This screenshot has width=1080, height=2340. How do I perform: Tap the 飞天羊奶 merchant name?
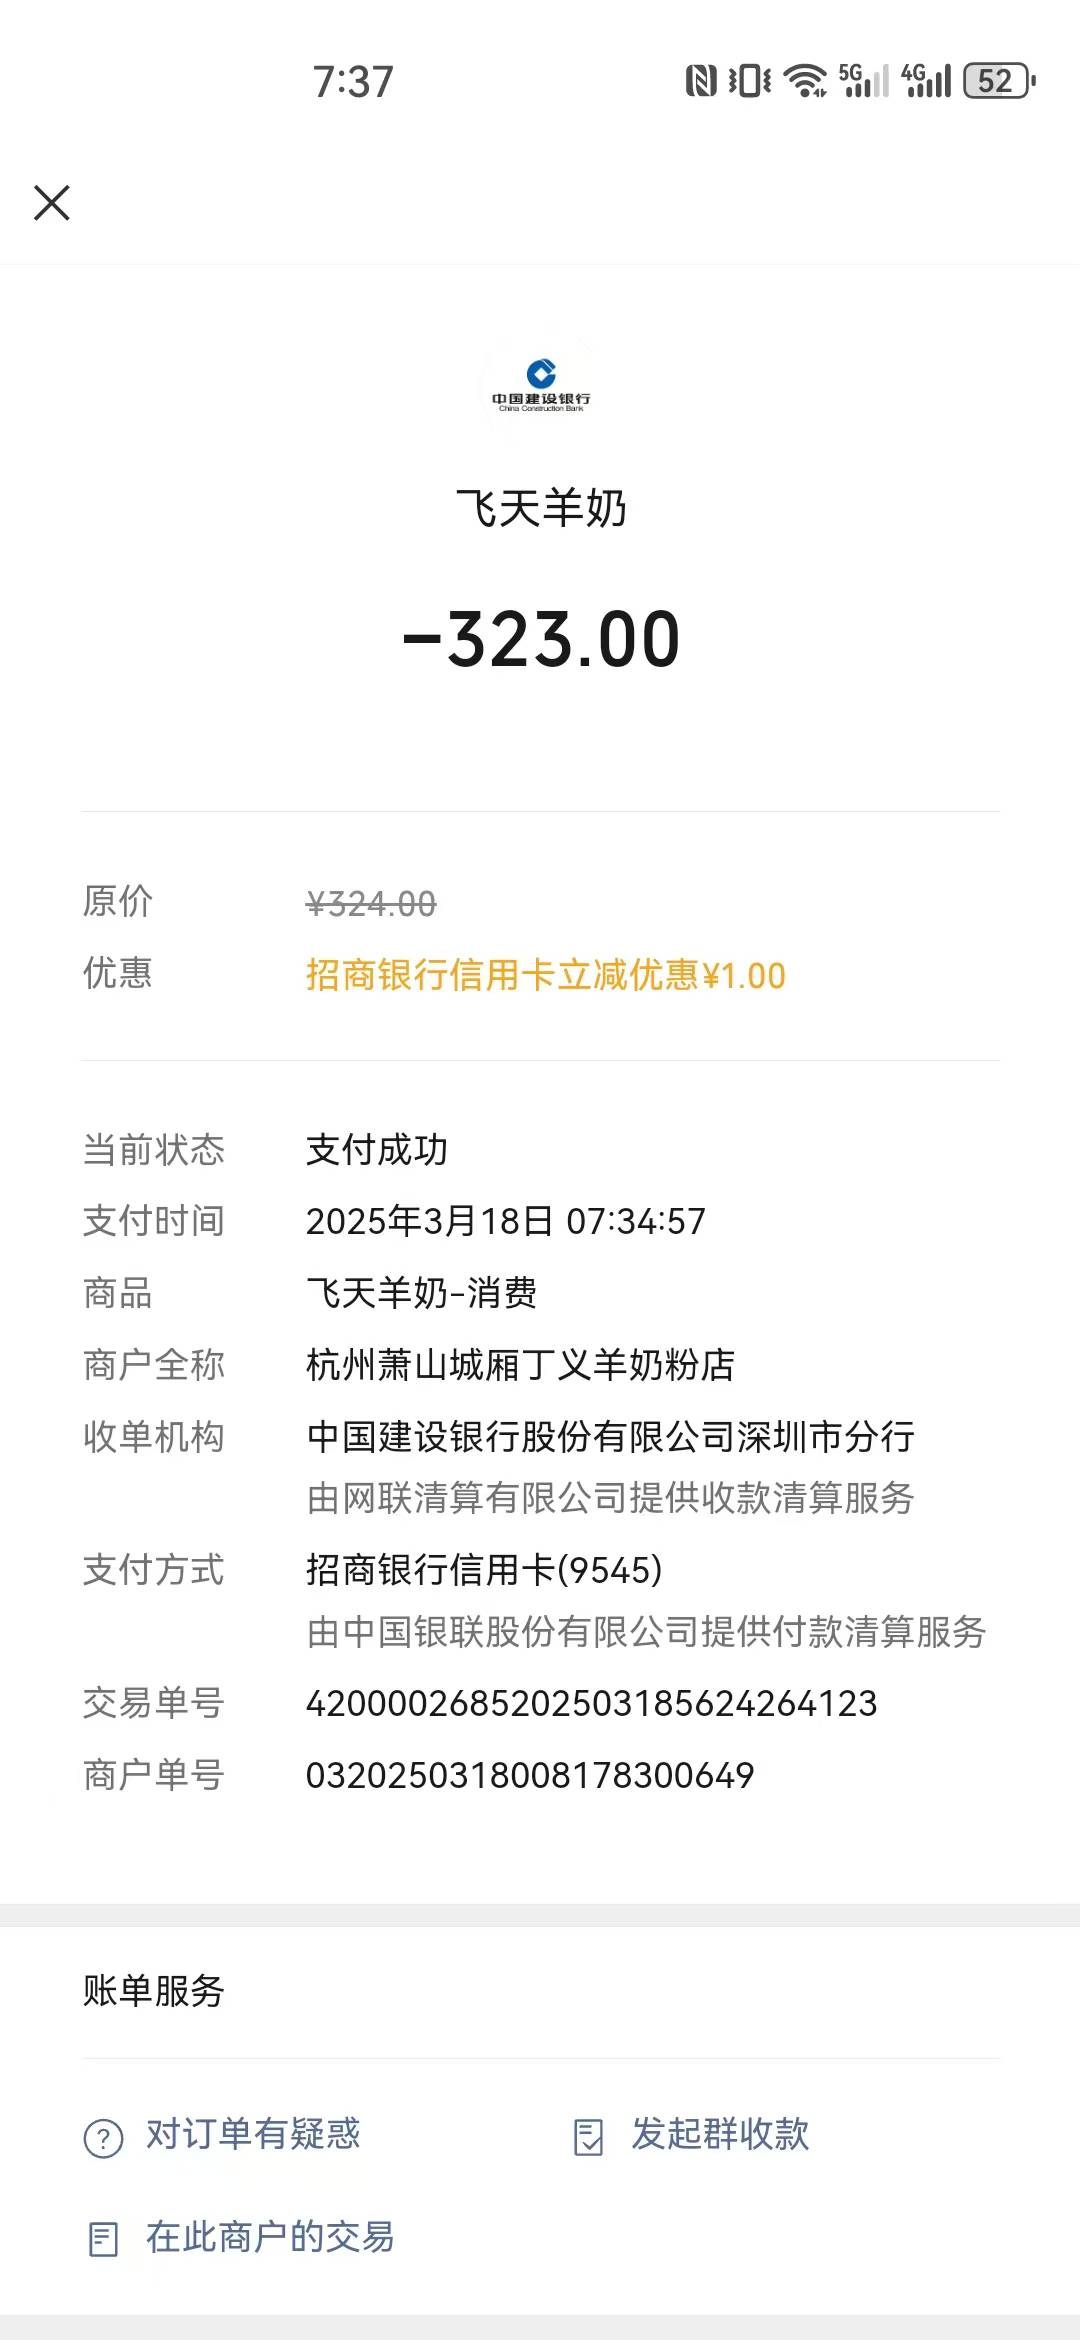pos(541,509)
